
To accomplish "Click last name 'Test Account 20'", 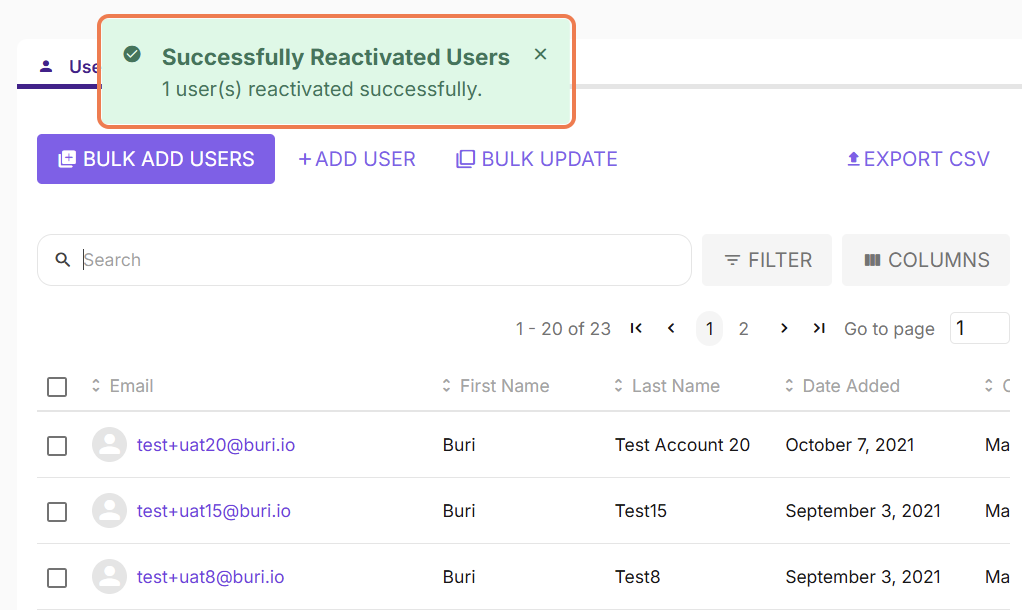I will 682,445.
